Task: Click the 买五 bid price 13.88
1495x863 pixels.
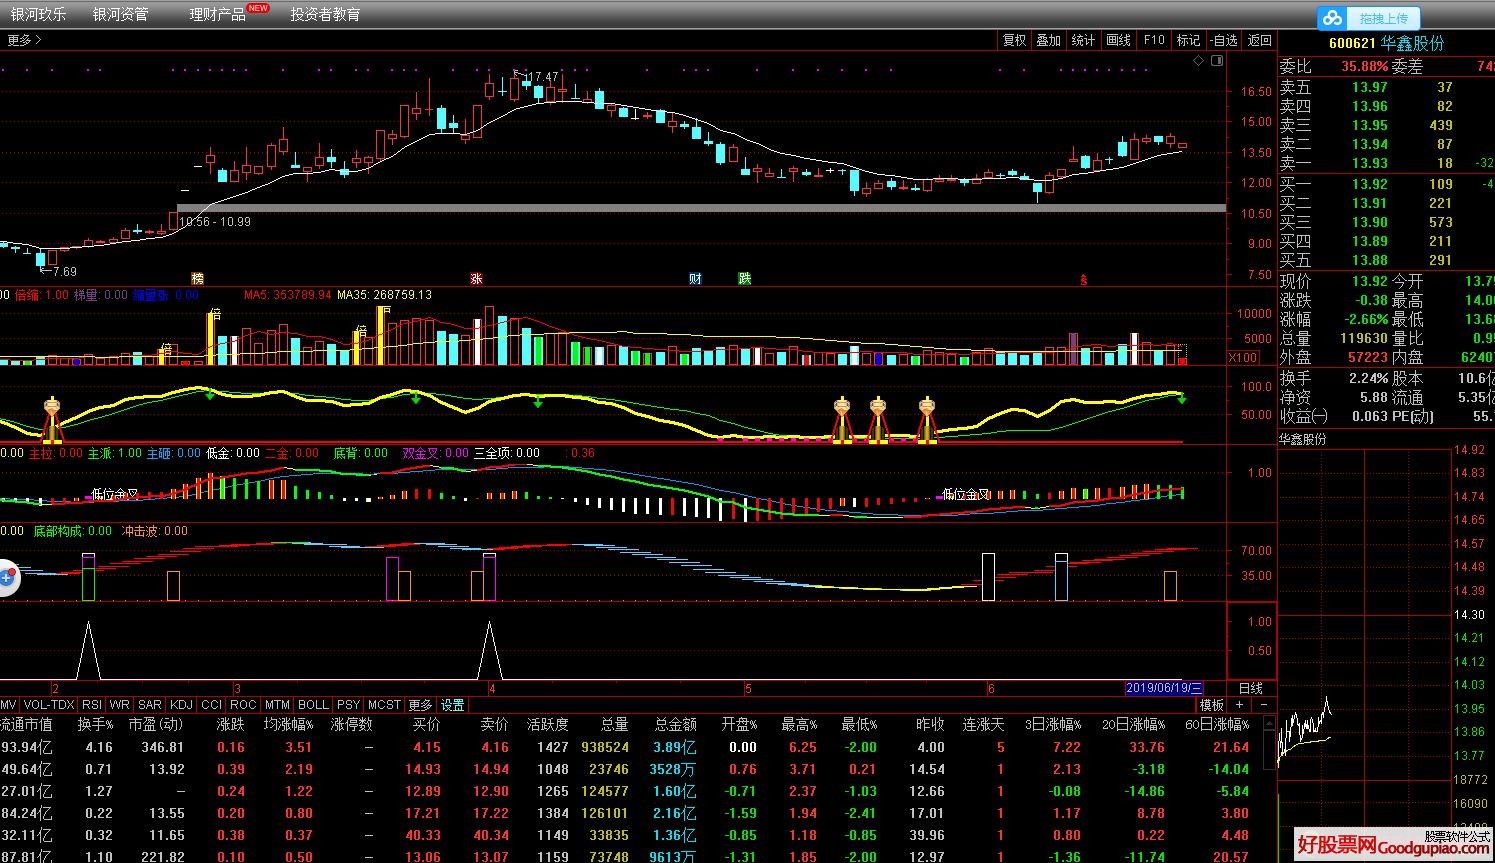Action: (1370, 260)
